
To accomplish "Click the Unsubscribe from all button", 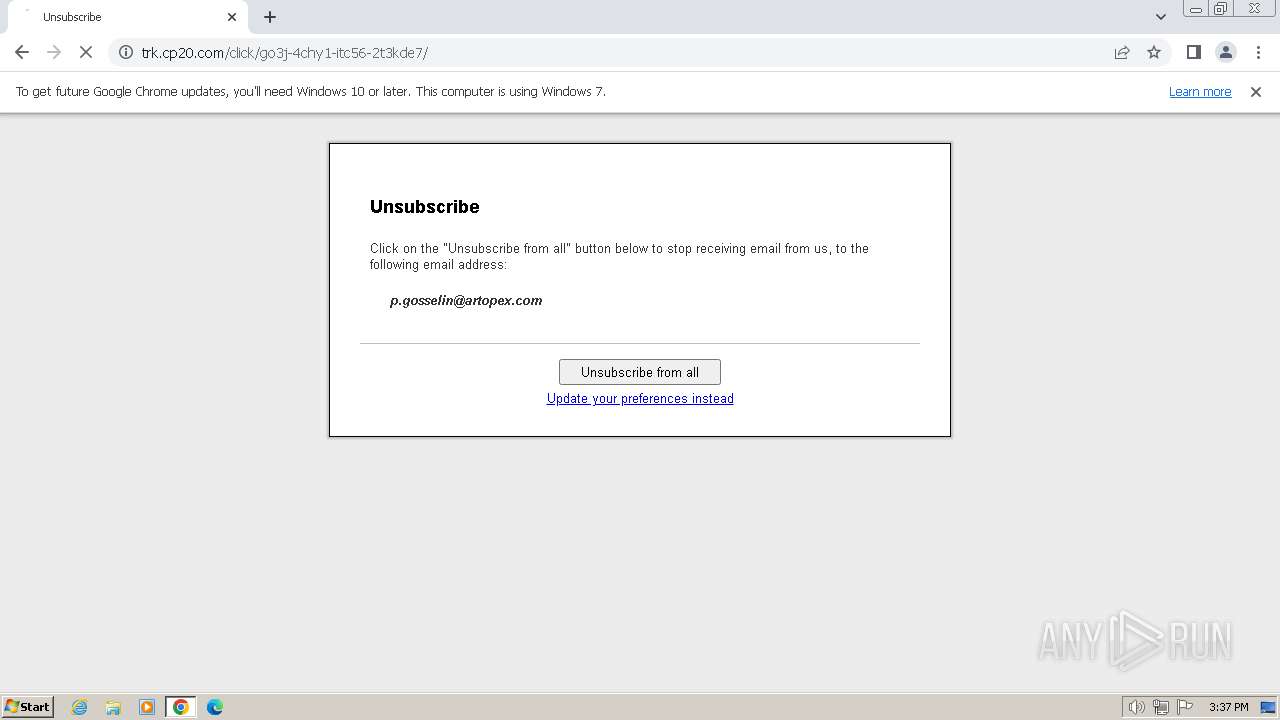I will [640, 372].
